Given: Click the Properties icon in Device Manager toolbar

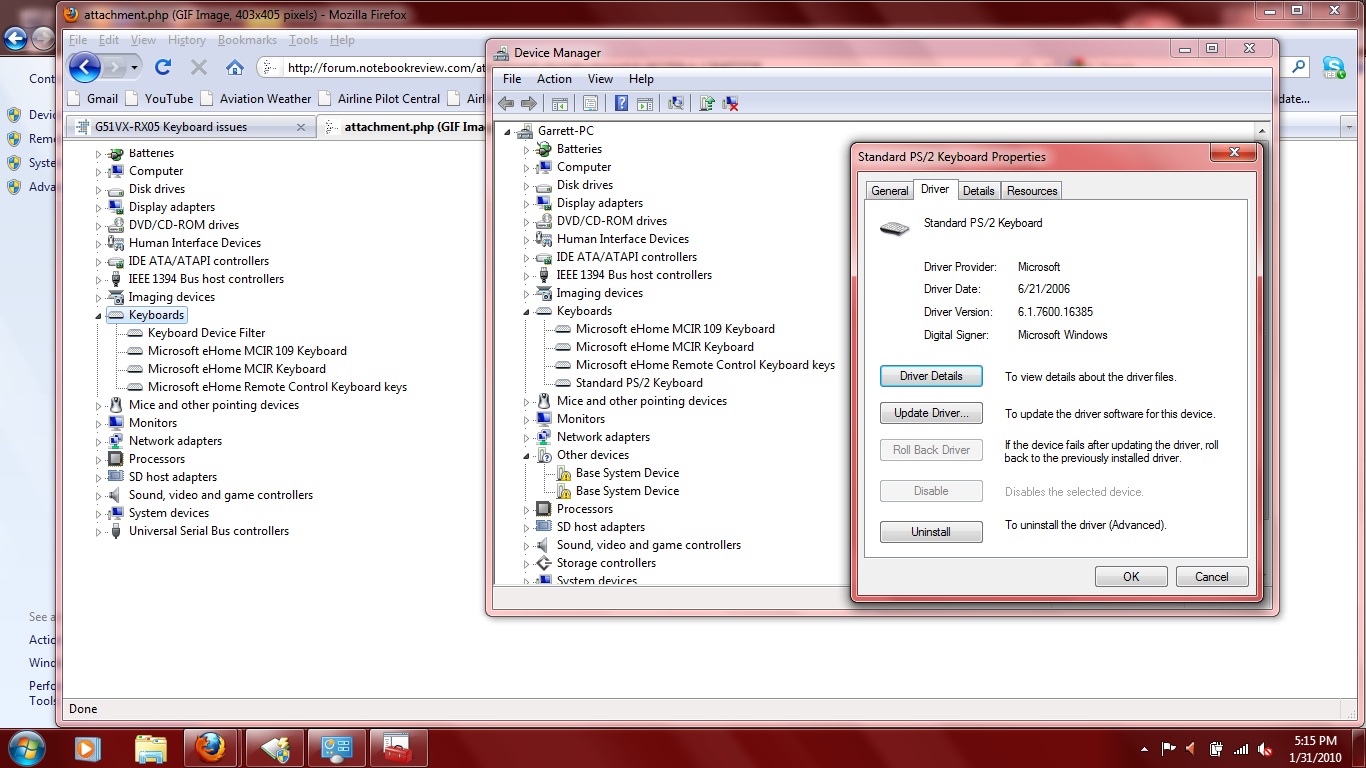Looking at the screenshot, I should 590,103.
